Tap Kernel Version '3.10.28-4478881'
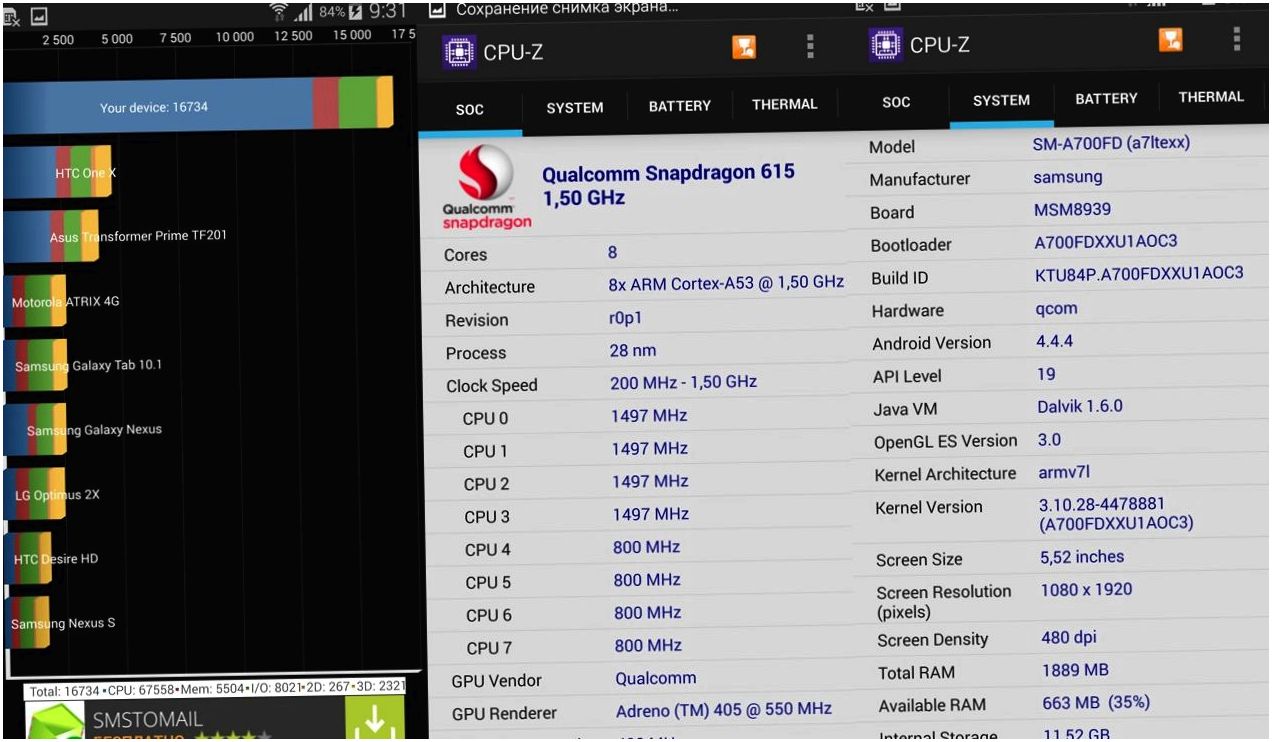The height and width of the screenshot is (742, 1272). pos(1103,504)
